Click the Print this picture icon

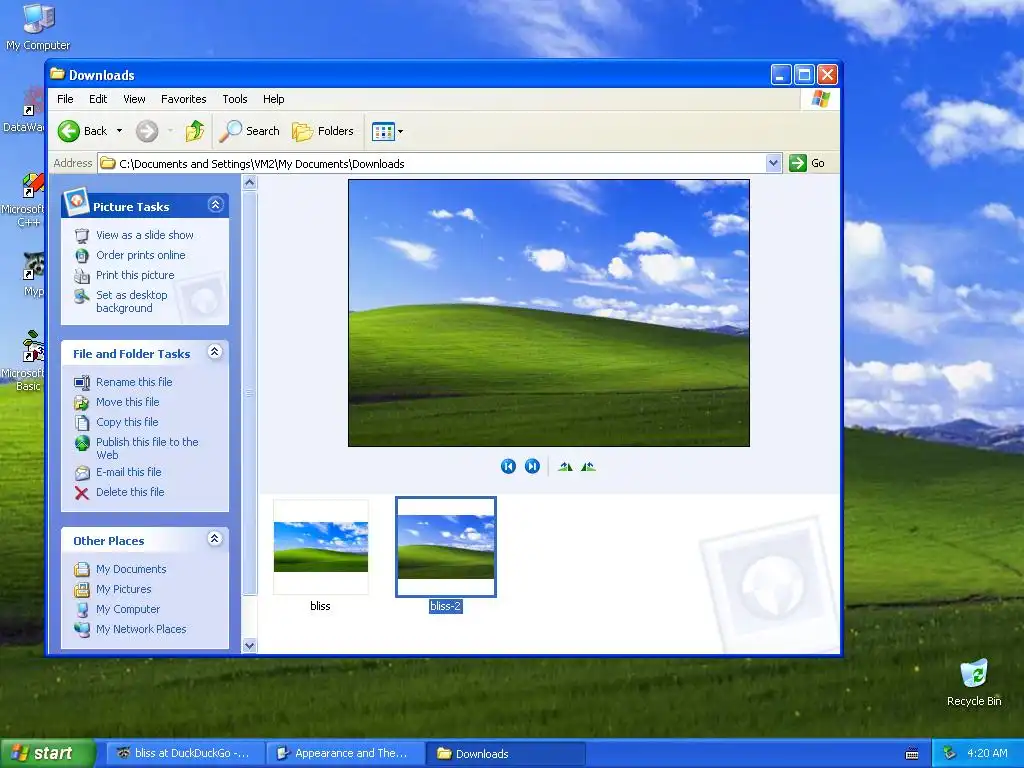[x=82, y=276]
